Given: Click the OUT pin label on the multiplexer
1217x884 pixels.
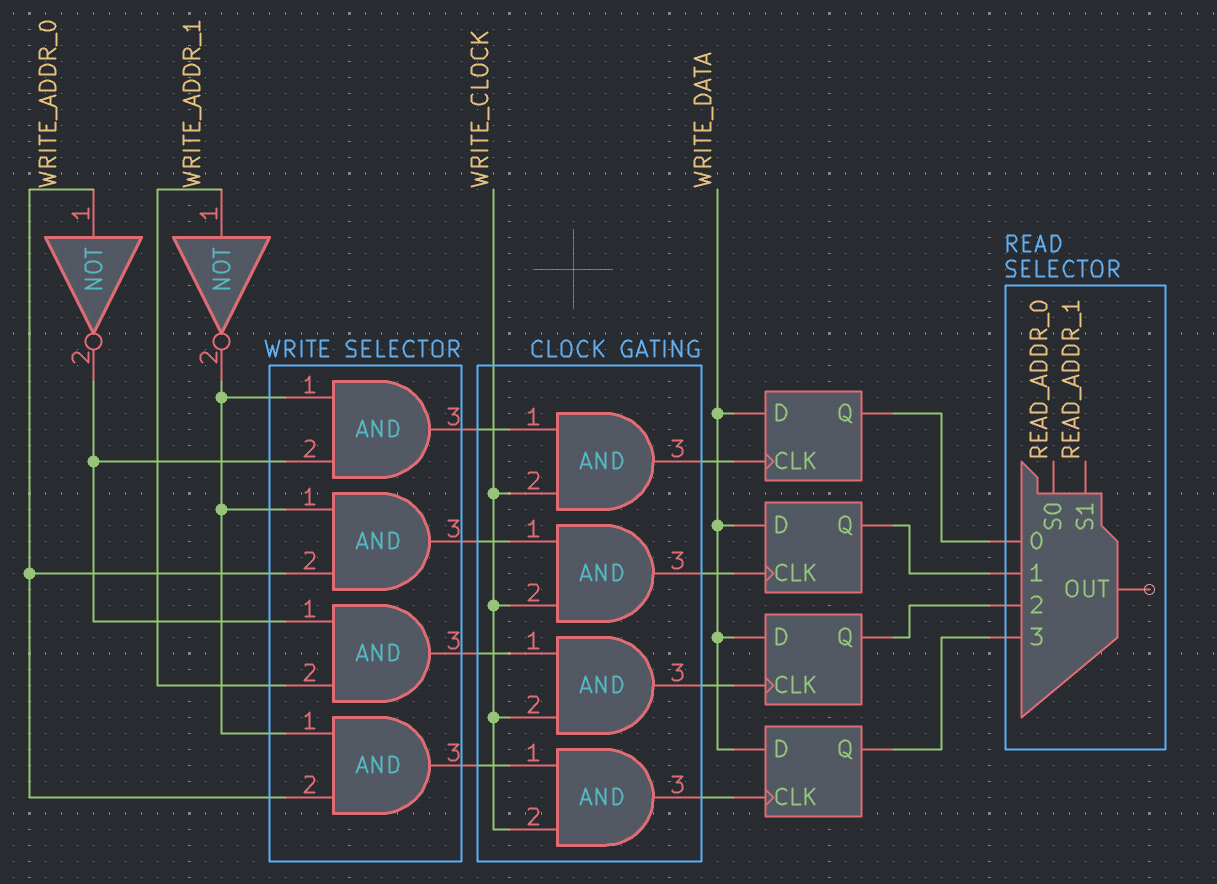Looking at the screenshot, I should click(1088, 589).
